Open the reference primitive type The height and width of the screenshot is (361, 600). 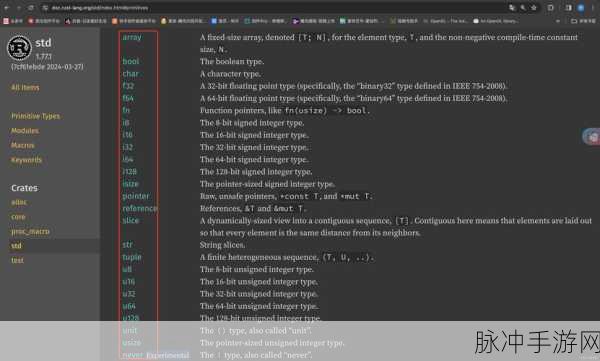tap(140, 208)
